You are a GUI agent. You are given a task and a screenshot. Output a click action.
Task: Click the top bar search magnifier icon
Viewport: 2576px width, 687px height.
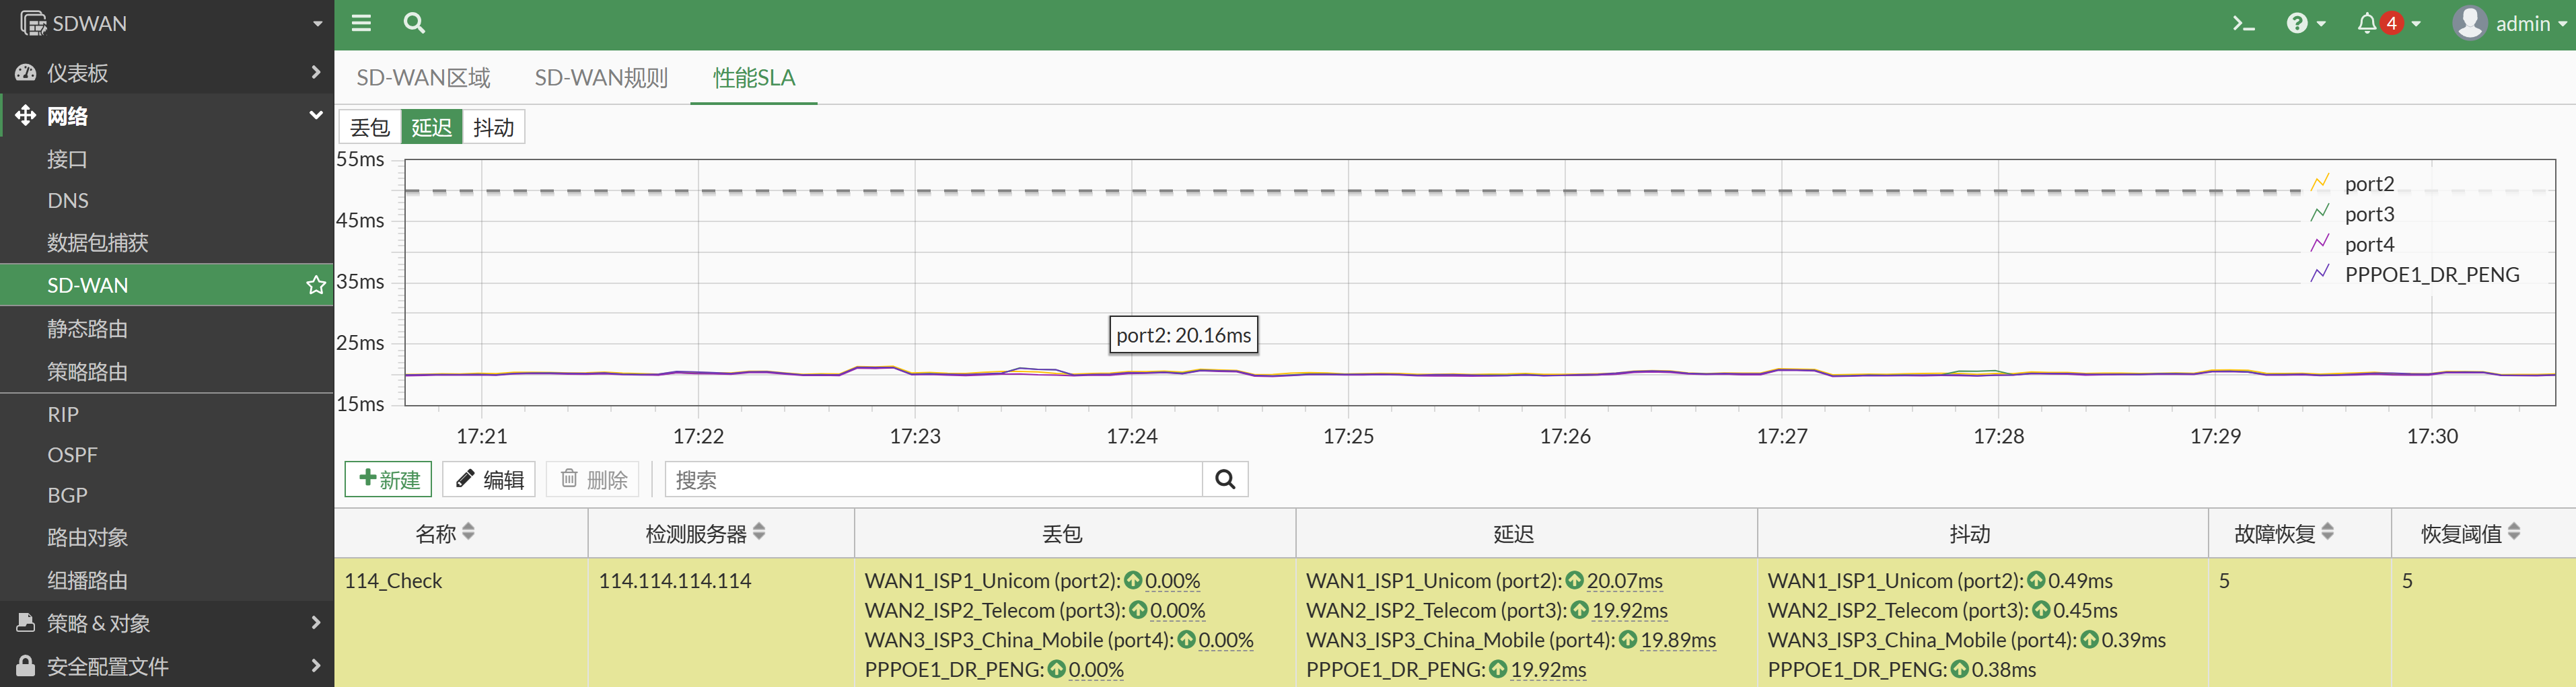click(x=414, y=23)
